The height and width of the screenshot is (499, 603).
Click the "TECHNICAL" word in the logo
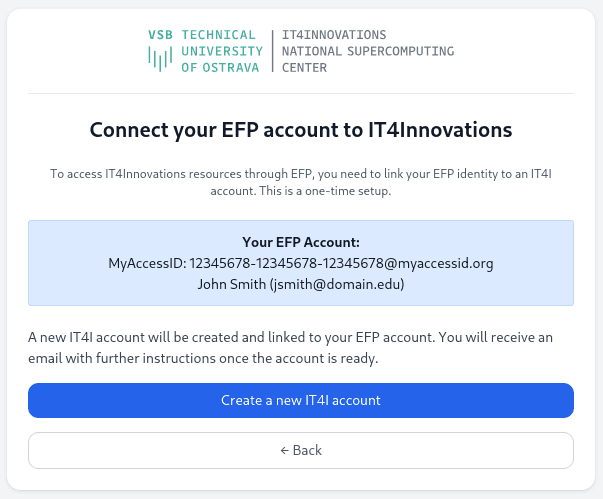click(221, 35)
